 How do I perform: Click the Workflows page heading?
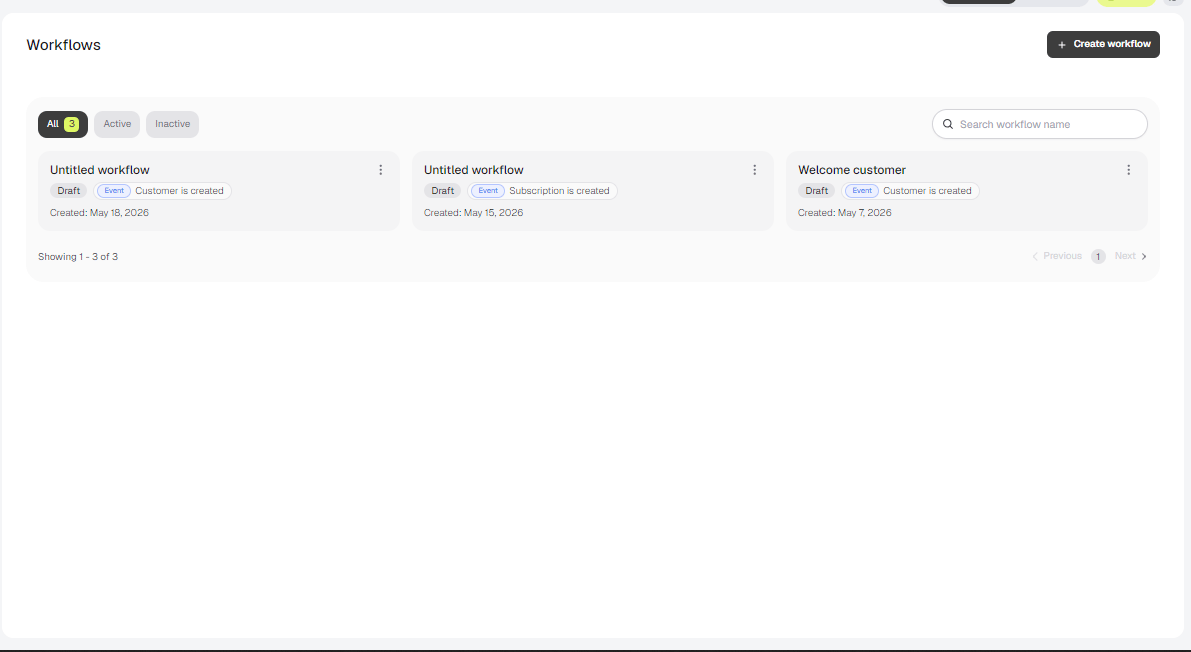point(64,45)
